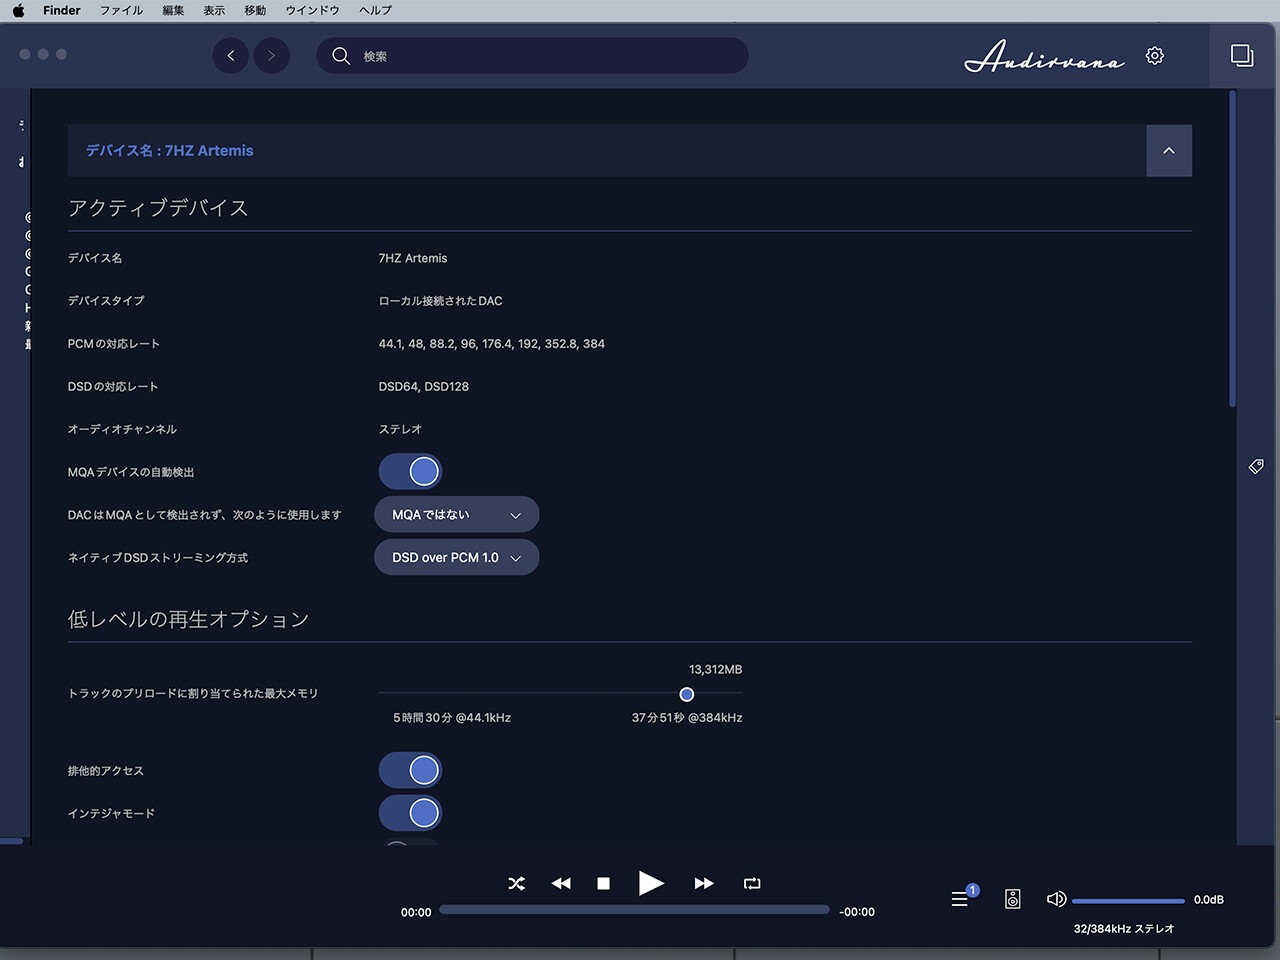This screenshot has height=960, width=1280.
Task: Open the DSD over PCM 1.0 dropdown
Action: point(457,558)
